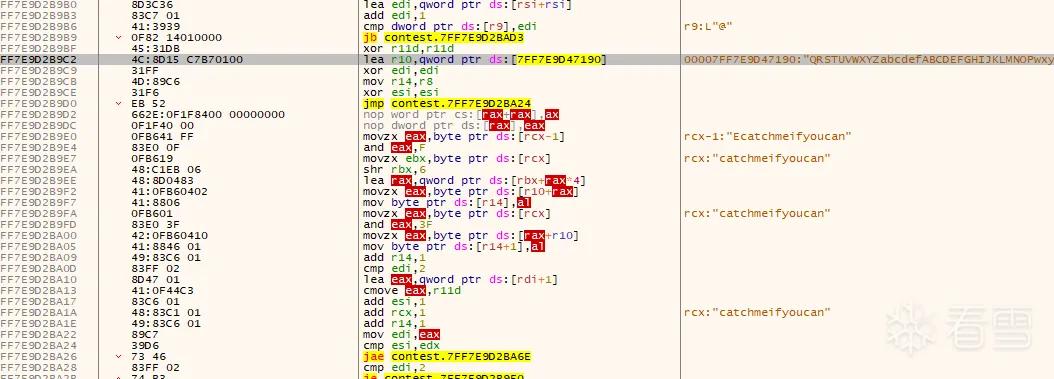Click the highlighted operand 7FF7E9D47190
The height and width of the screenshot is (379, 1054).
(558, 59)
